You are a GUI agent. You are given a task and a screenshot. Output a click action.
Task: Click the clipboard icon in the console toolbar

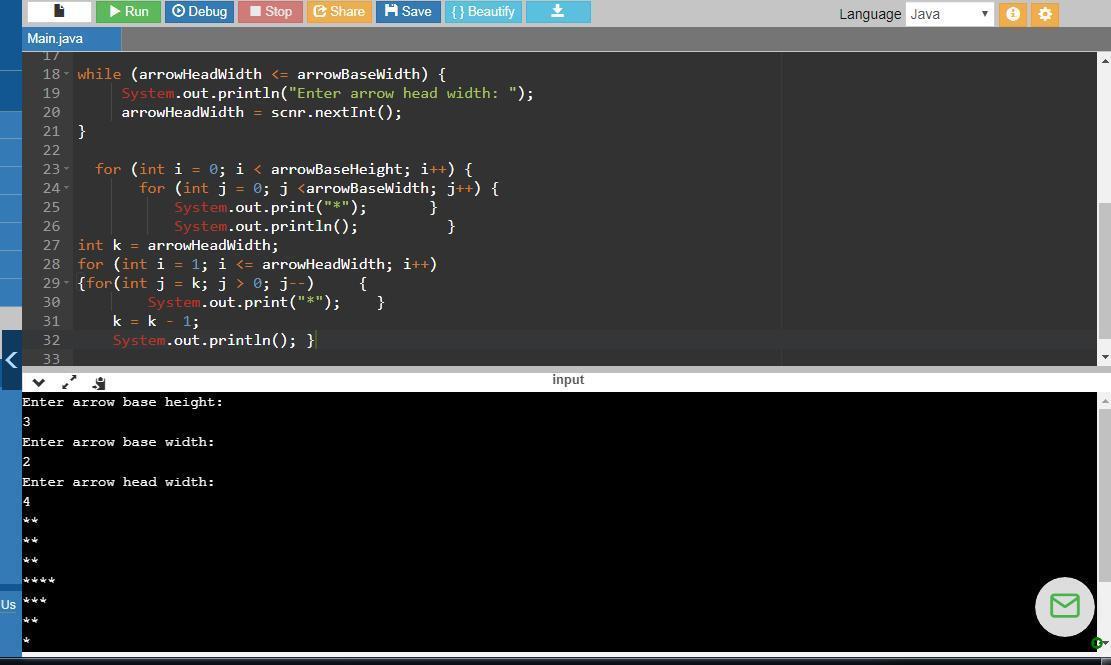coord(97,383)
